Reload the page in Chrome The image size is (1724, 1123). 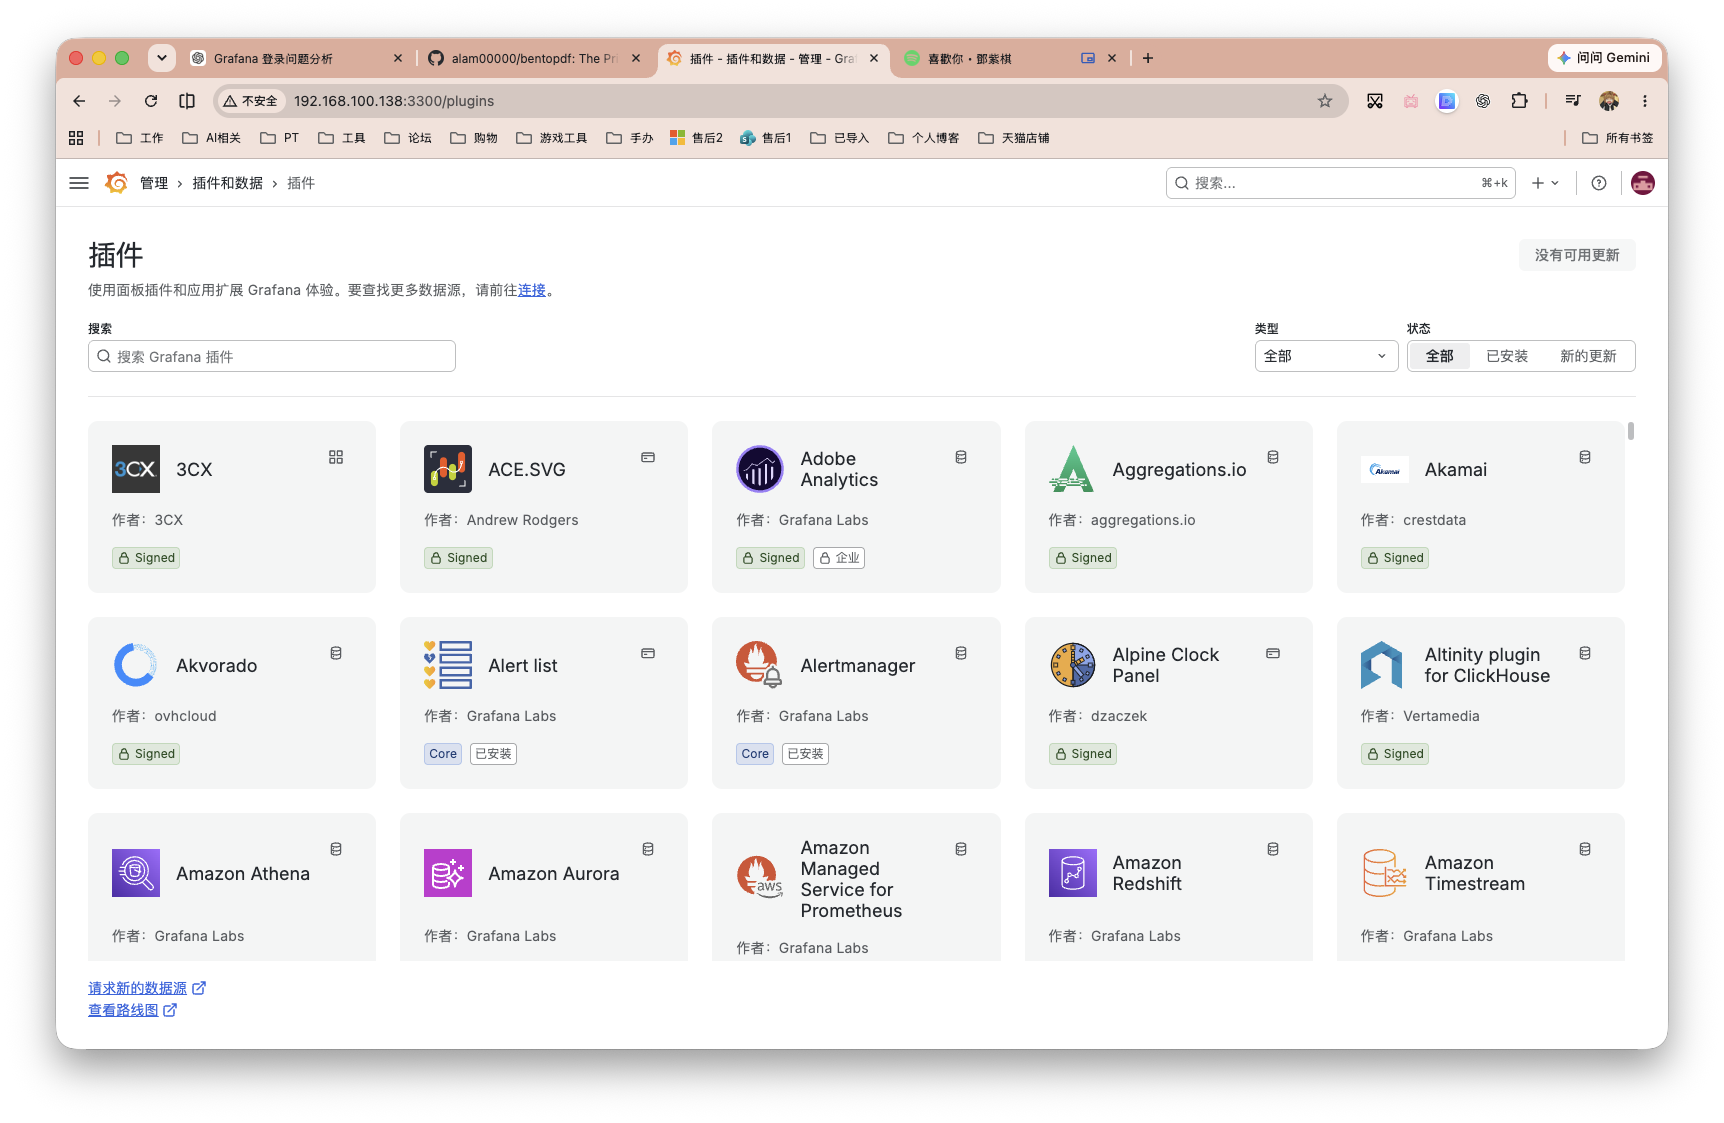151,101
